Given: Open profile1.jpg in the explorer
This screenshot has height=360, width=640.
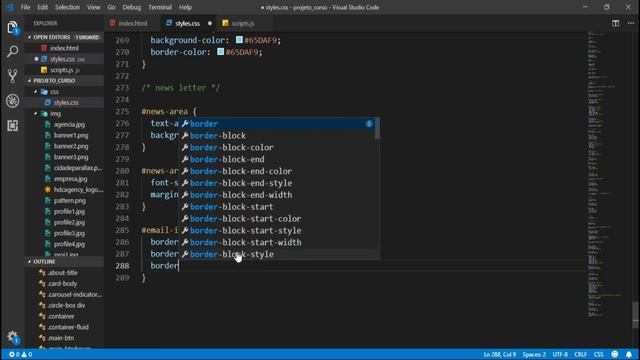Looking at the screenshot, I should pos(64,211).
